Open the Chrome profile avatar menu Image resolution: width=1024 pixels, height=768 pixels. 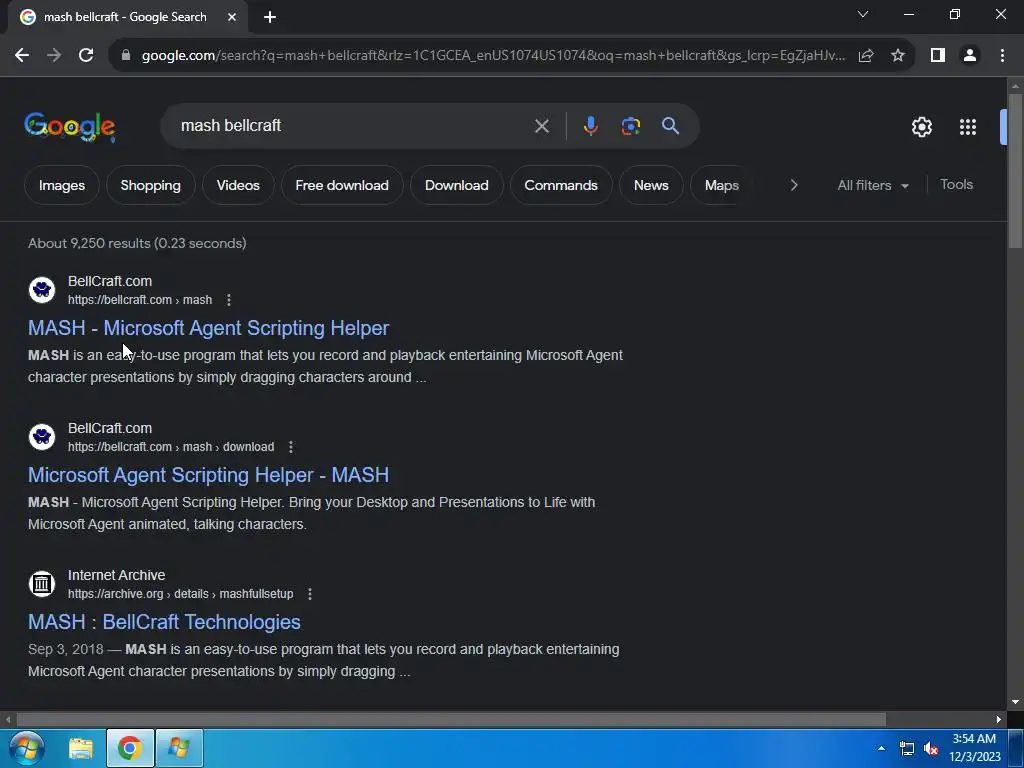pos(970,56)
